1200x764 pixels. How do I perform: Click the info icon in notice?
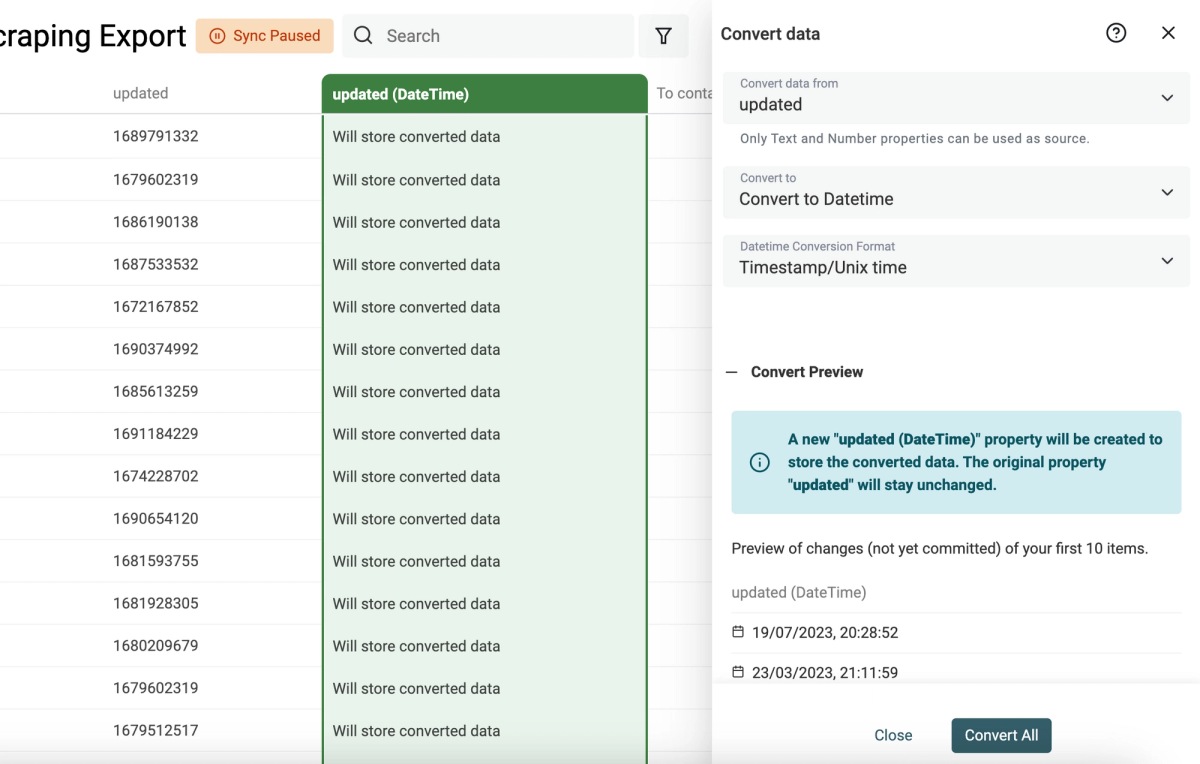click(x=760, y=462)
